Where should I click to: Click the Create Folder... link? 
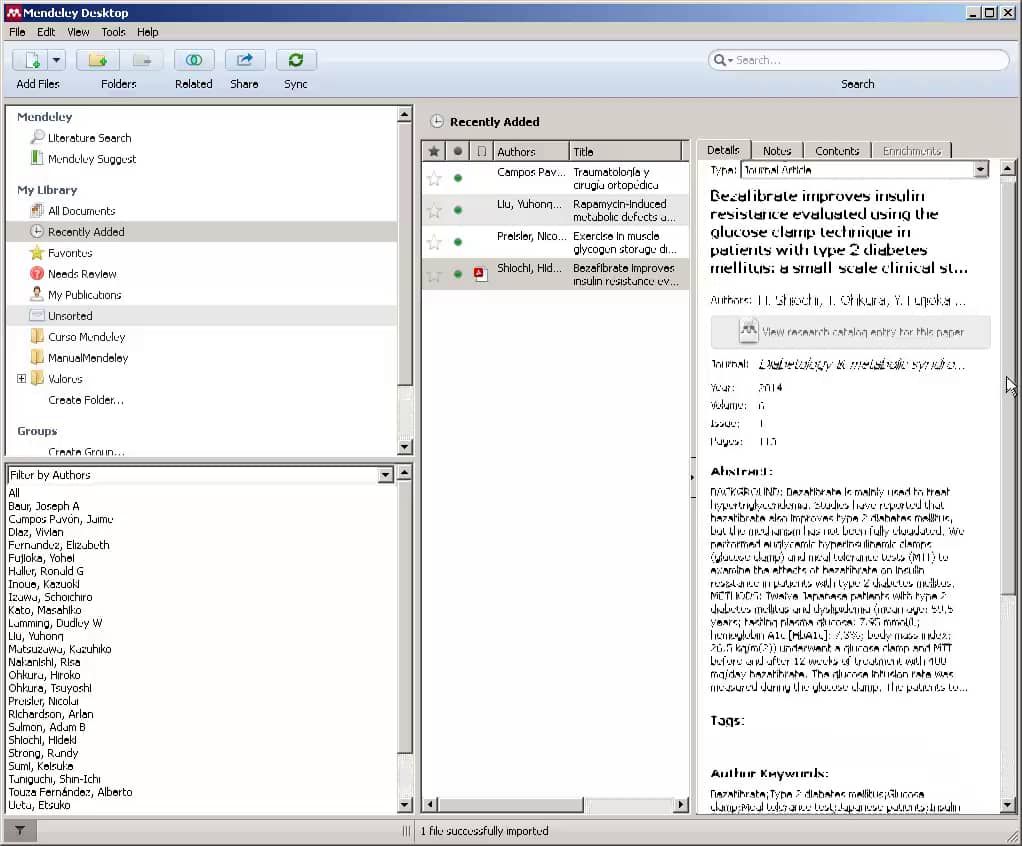(86, 400)
